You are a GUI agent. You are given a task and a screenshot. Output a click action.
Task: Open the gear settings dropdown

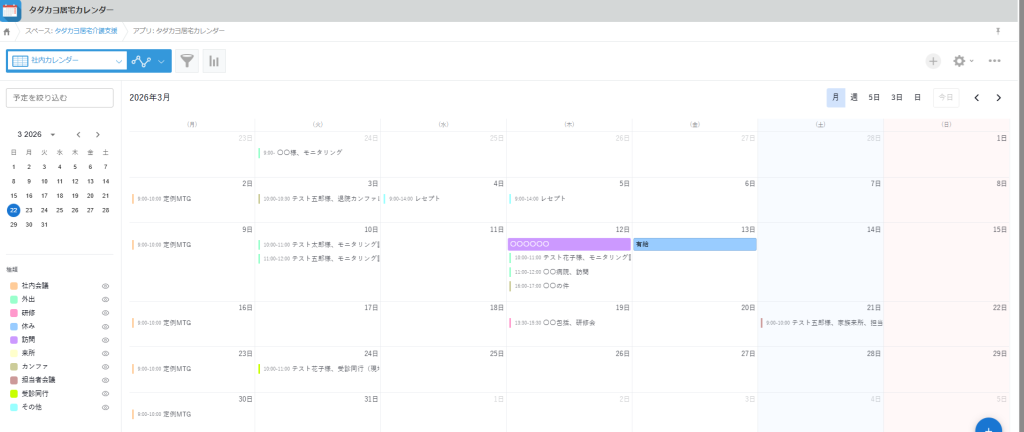[x=963, y=61]
